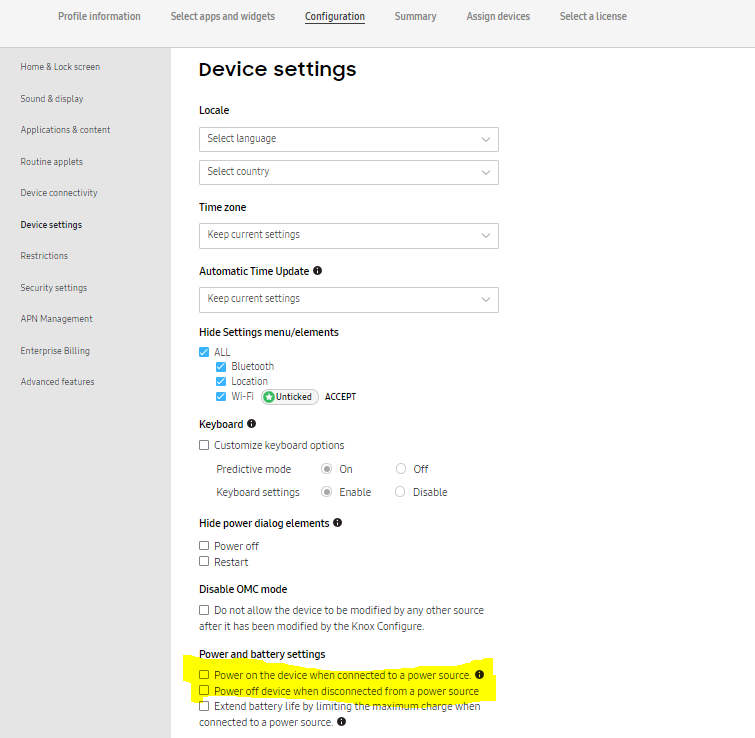755x738 pixels.
Task: Open Security settings in the sidebar
Action: coord(54,288)
